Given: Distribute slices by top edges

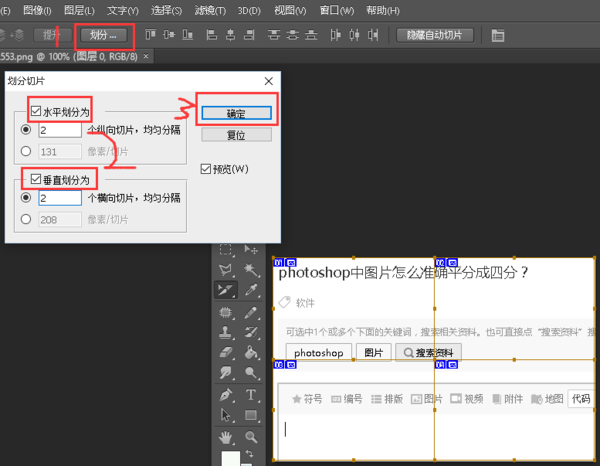Looking at the screenshot, I should [274, 35].
